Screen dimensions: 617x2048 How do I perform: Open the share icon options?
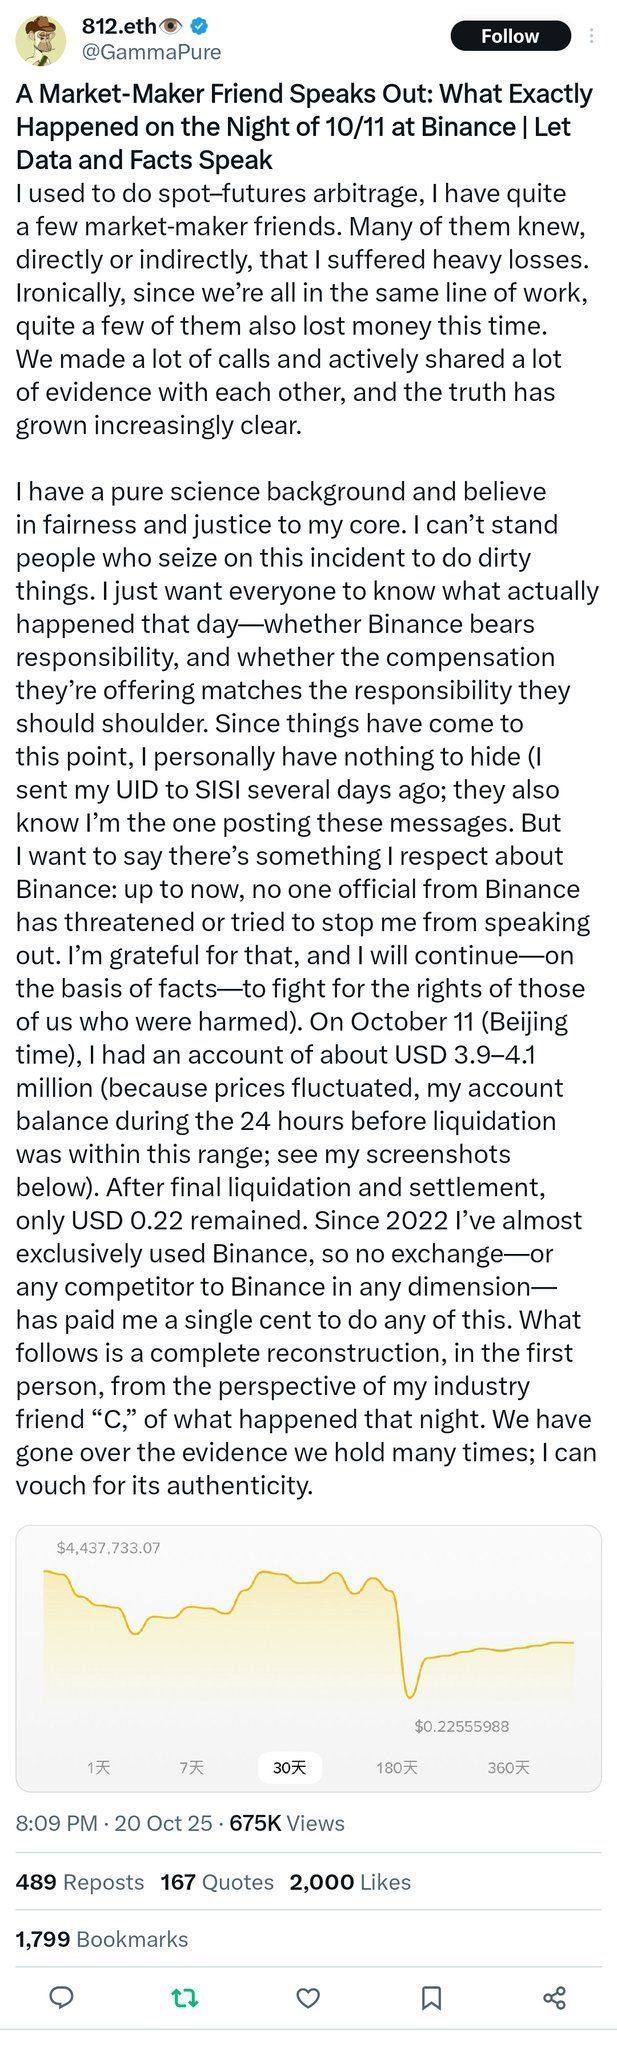(x=554, y=1998)
